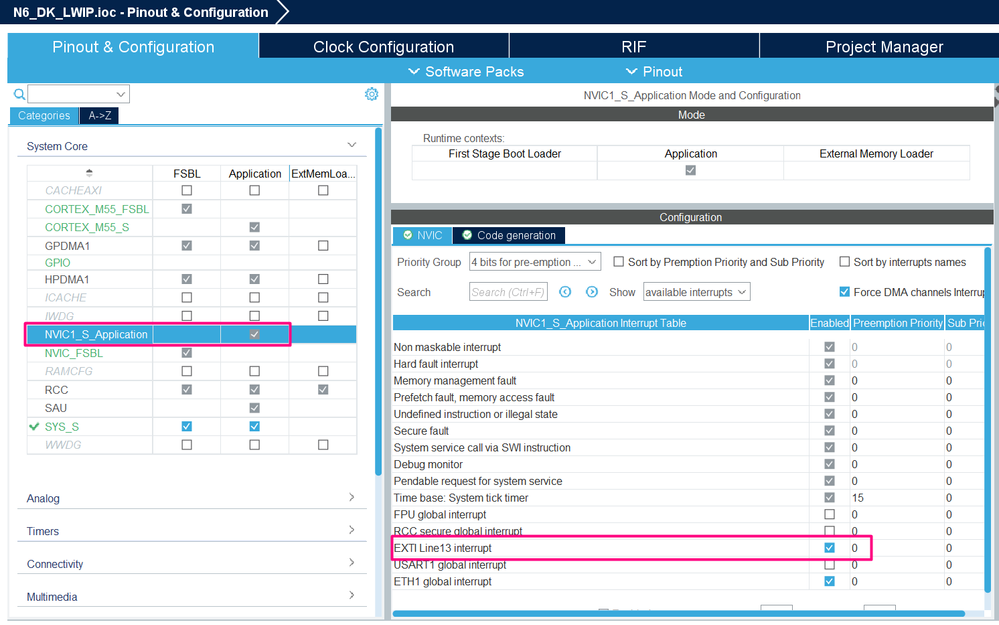Viewport: 999px width, 625px height.
Task: Toggle Sort by interrupts names checkbox
Action: tap(844, 261)
